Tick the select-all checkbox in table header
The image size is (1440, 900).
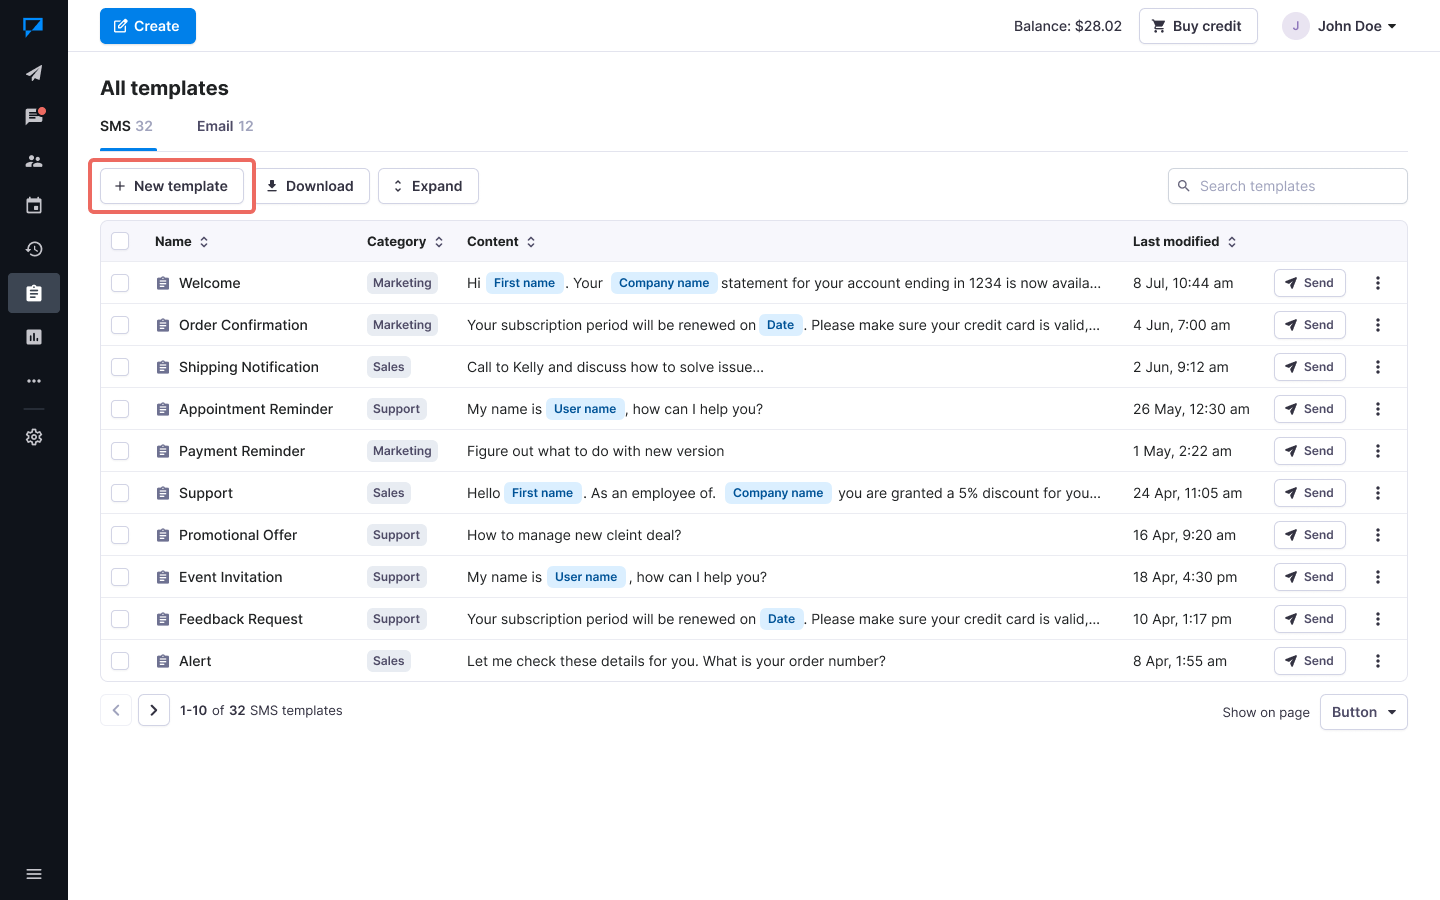pyautogui.click(x=120, y=241)
